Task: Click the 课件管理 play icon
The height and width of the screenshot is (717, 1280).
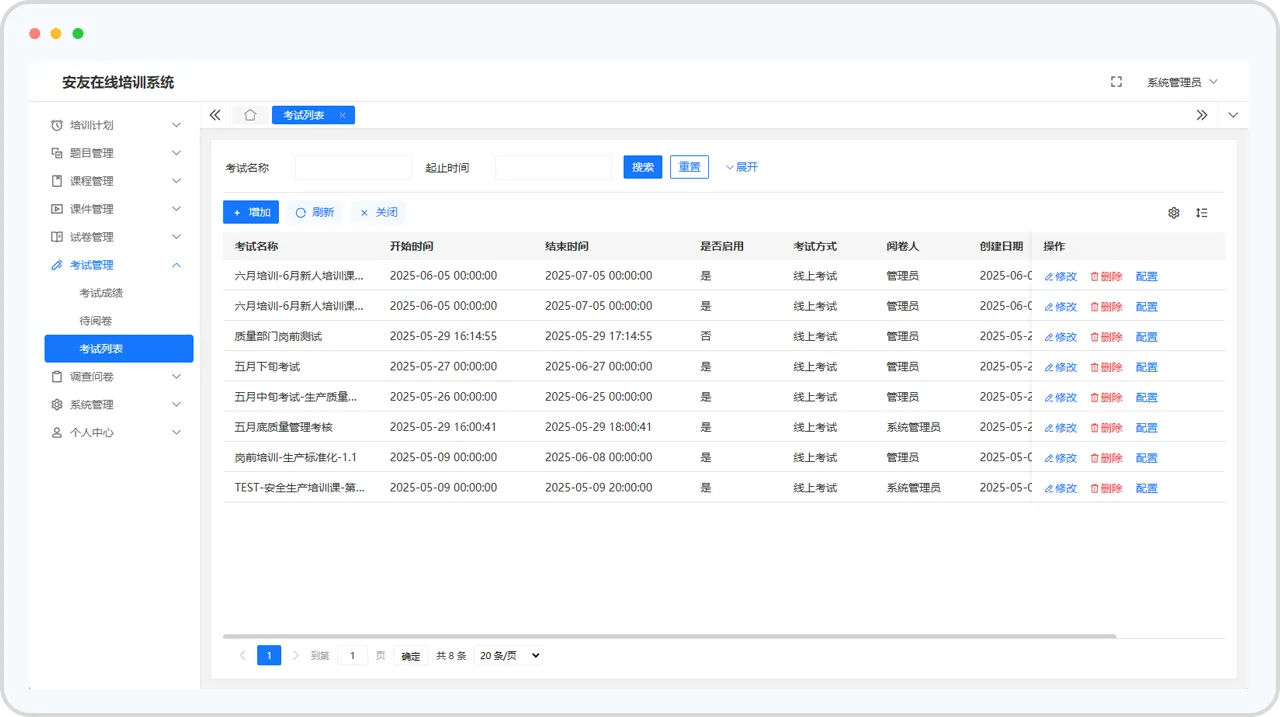Action: pos(57,209)
